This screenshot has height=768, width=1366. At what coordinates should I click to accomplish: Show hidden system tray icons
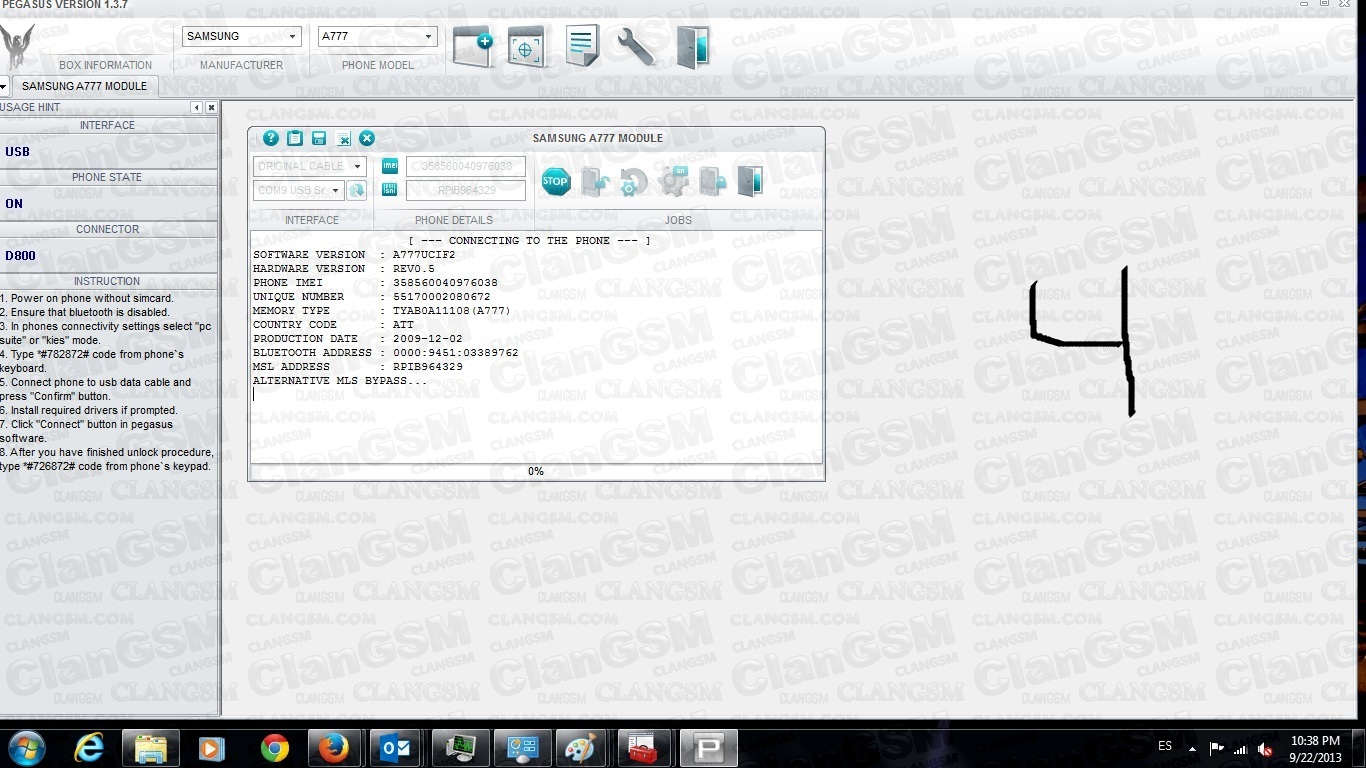tap(1191, 748)
